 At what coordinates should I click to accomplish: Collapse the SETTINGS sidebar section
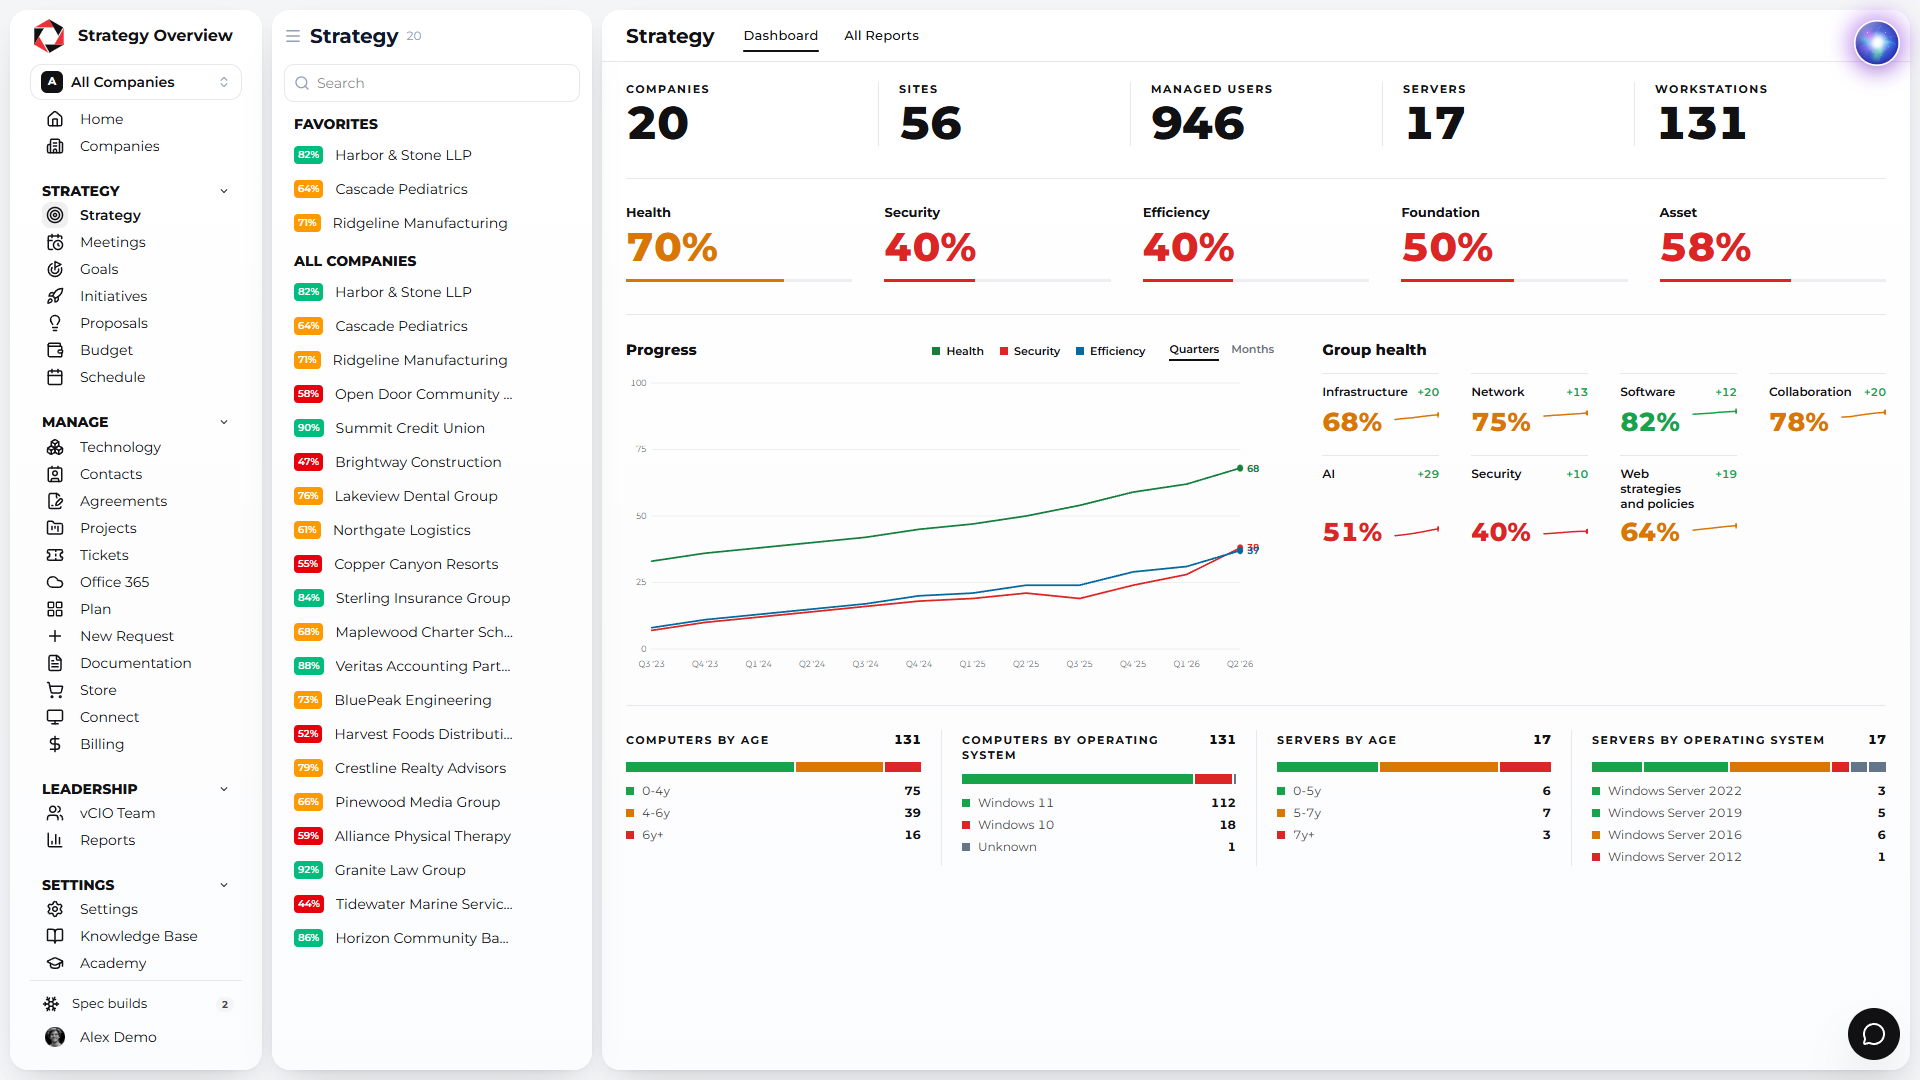224,885
